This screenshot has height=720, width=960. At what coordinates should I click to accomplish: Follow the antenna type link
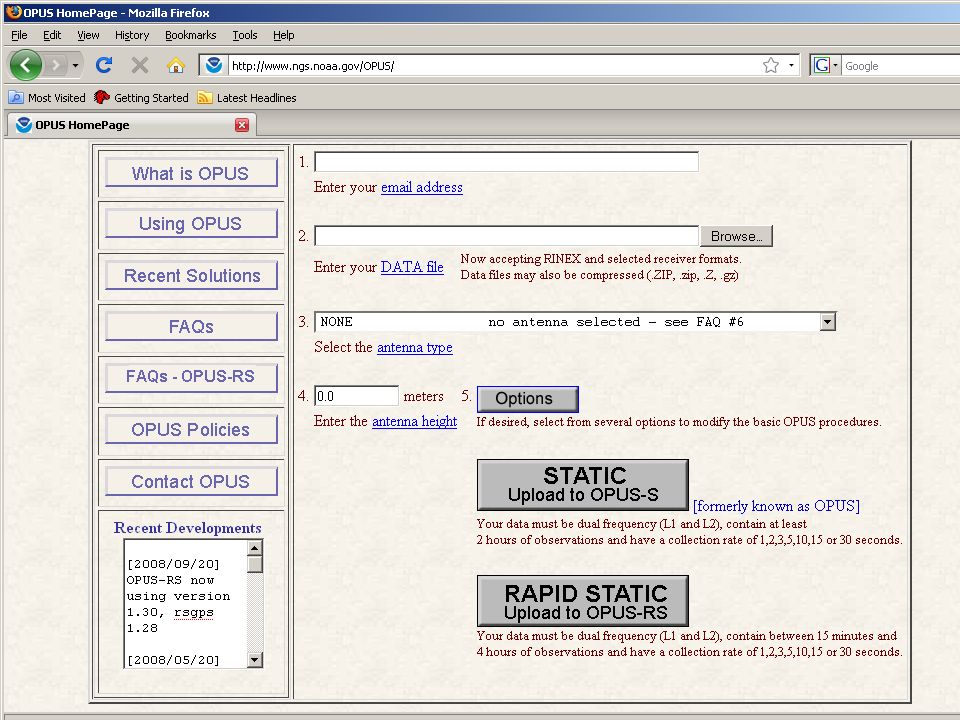pos(414,347)
